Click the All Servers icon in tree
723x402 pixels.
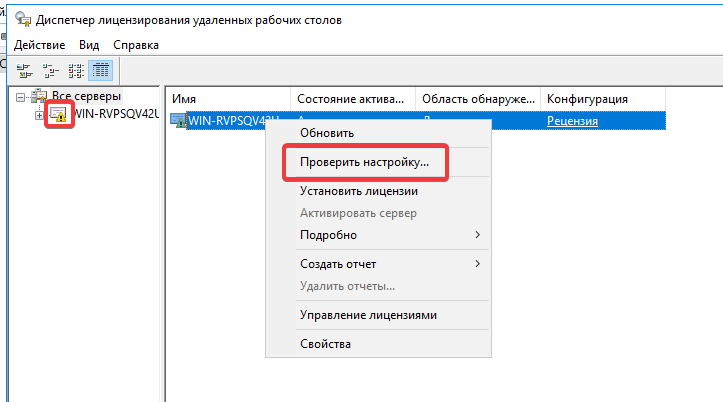click(x=37, y=97)
